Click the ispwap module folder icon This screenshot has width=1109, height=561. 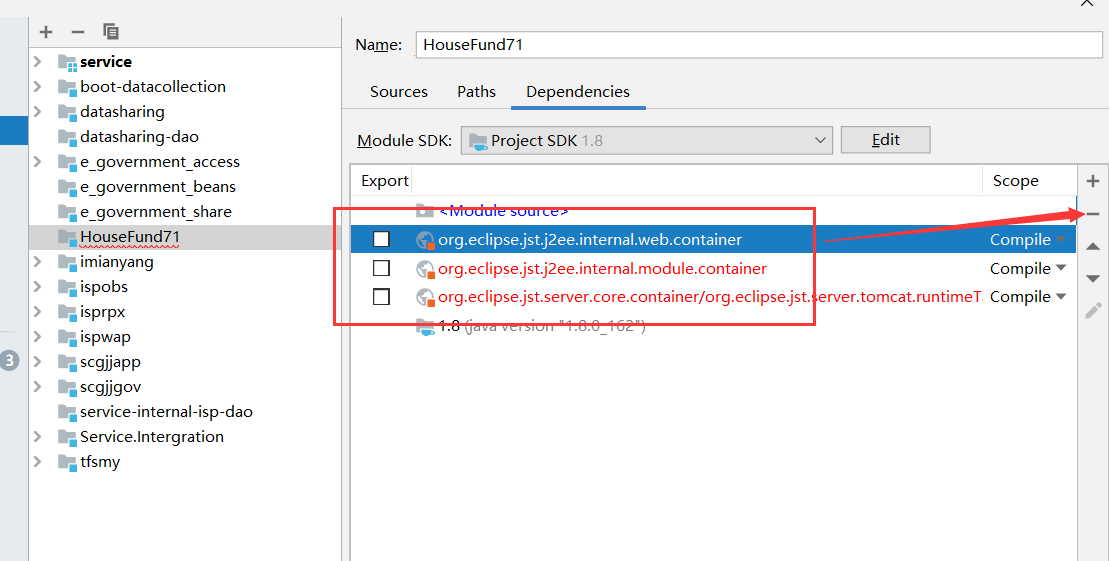coord(67,337)
